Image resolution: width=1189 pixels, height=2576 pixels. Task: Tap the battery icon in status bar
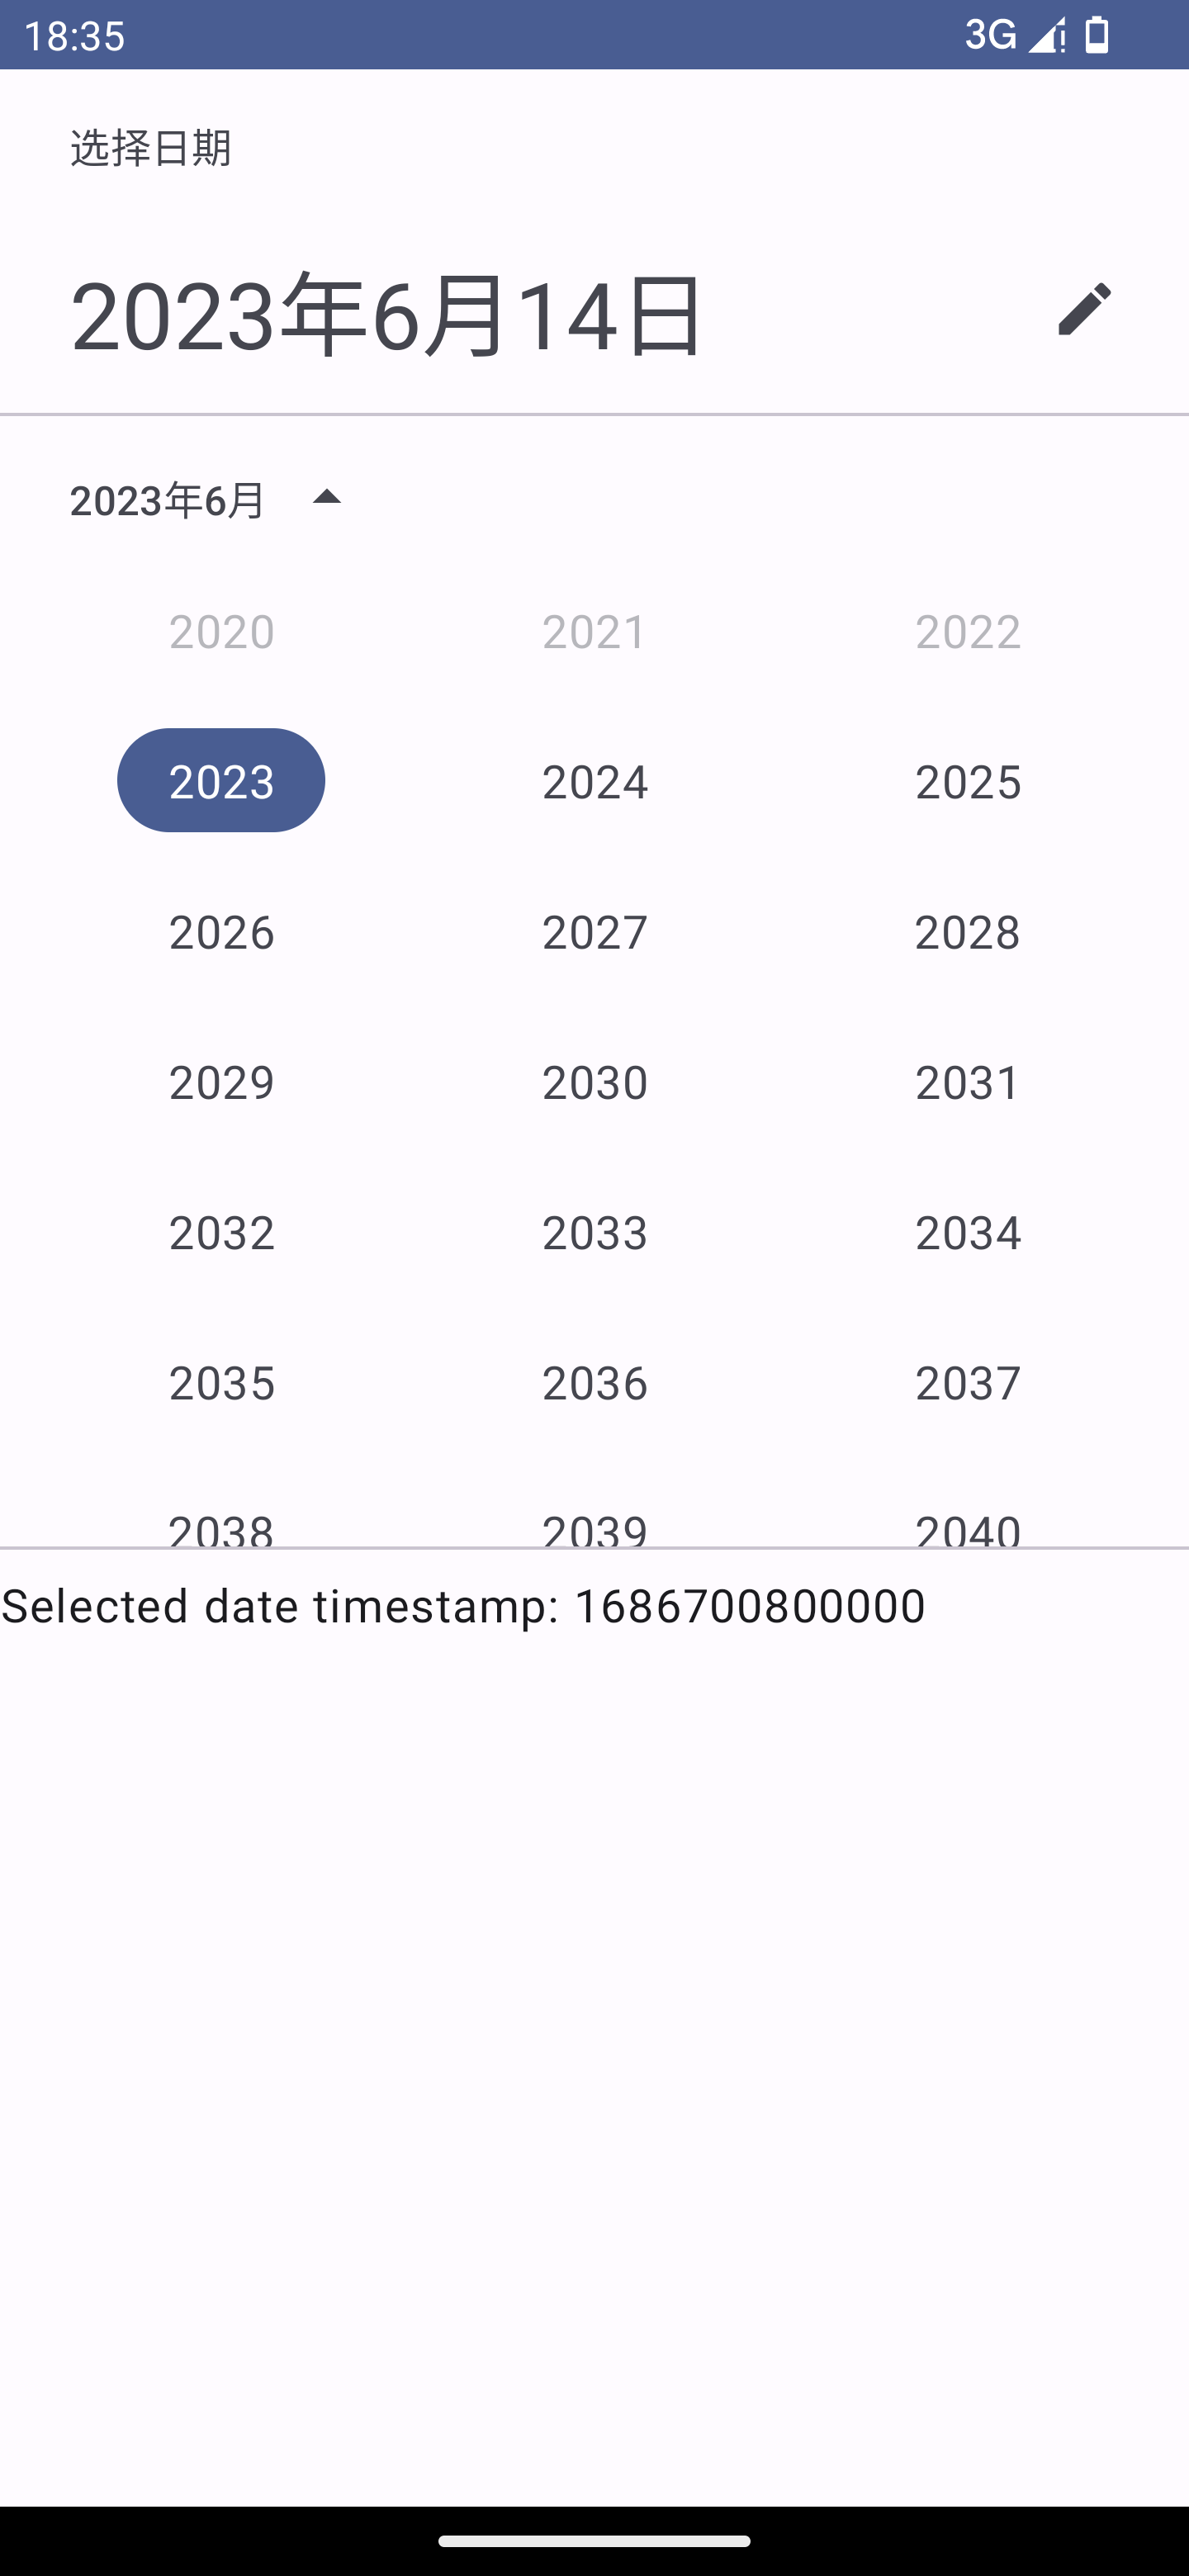pos(1097,35)
